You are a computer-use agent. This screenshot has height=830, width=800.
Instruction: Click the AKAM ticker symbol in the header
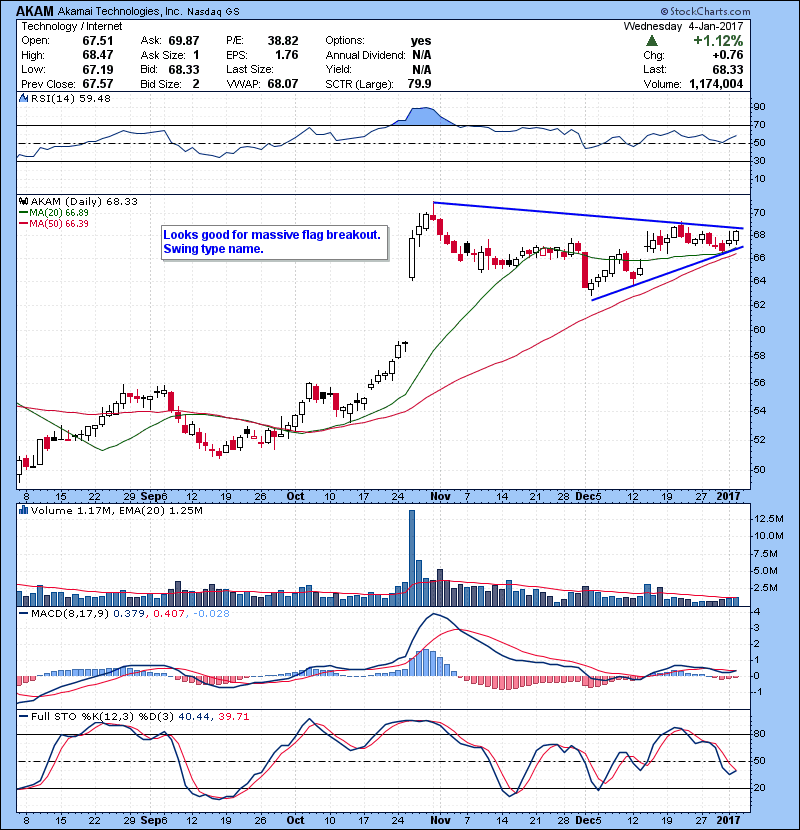(35, 11)
